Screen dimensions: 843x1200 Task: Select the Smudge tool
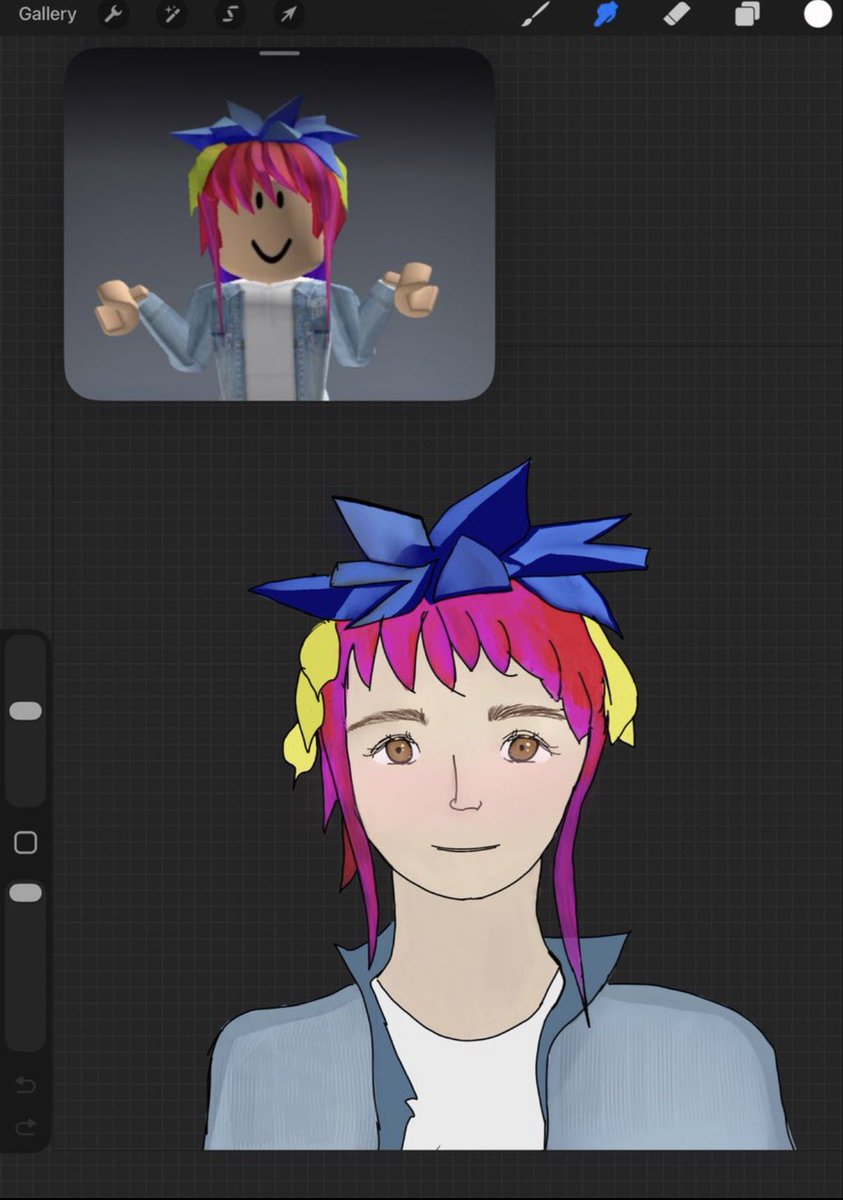(x=606, y=14)
